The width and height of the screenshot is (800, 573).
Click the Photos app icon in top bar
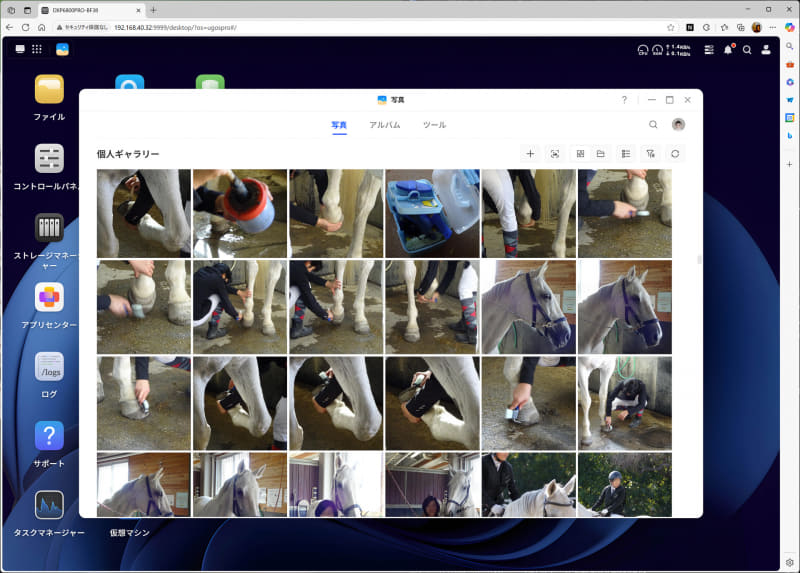tap(62, 49)
